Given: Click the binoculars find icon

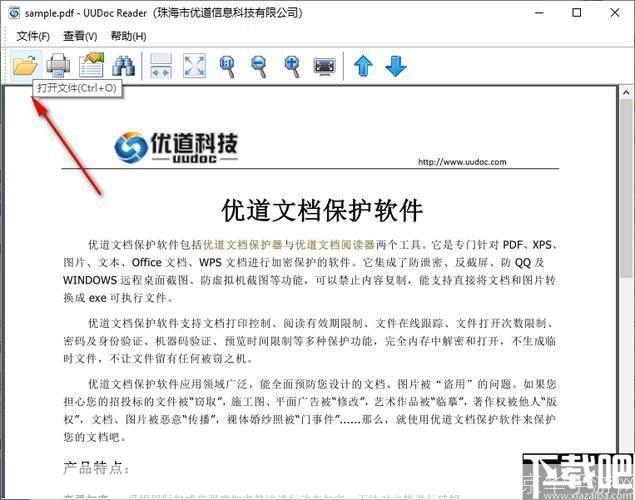Looking at the screenshot, I should click(124, 66).
